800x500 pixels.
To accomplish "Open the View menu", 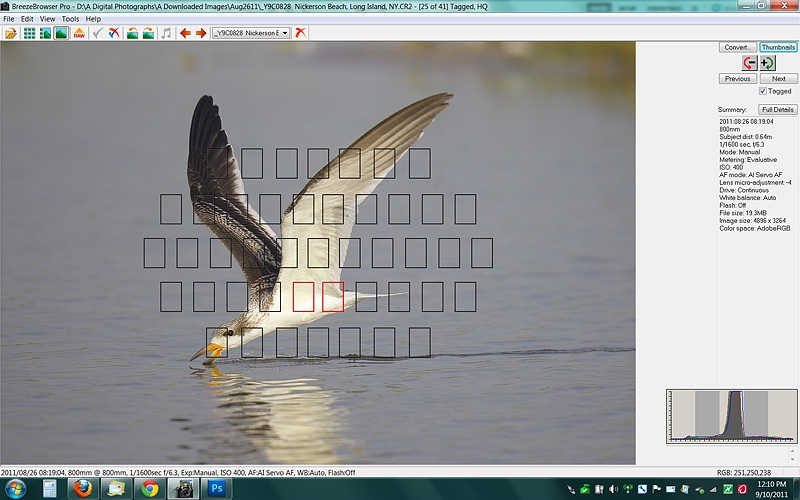I will [47, 19].
